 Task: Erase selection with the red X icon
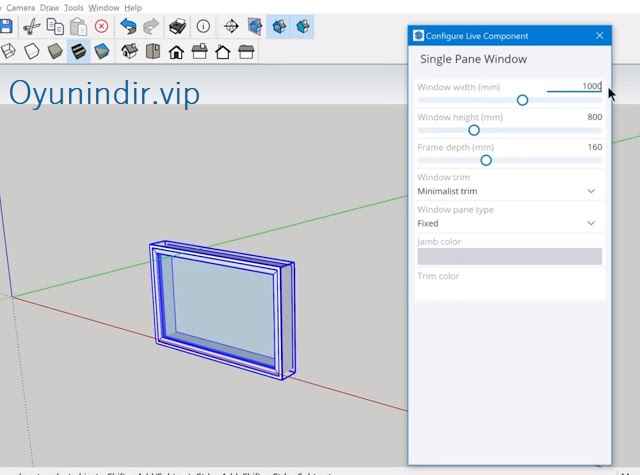(x=101, y=27)
